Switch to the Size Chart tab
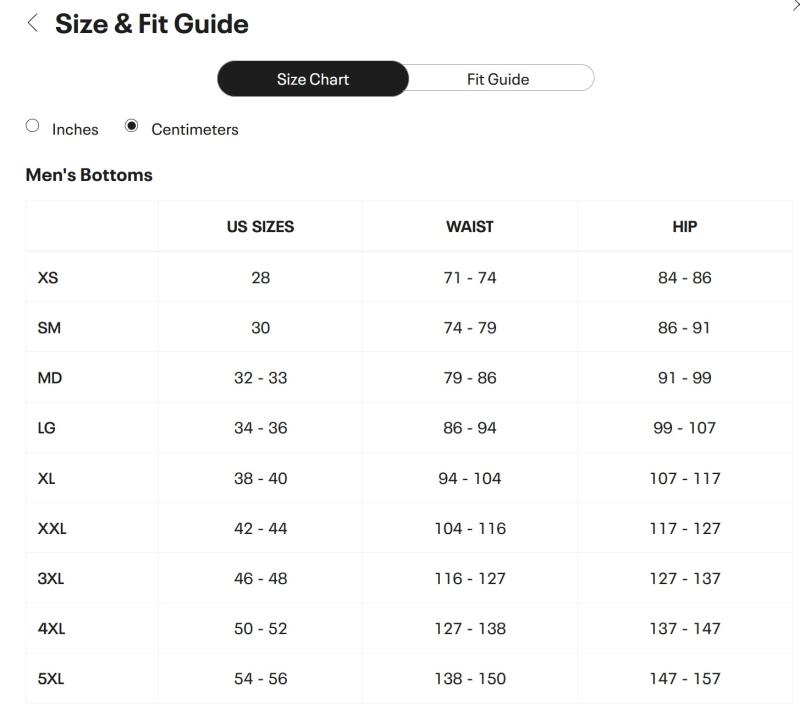 (313, 79)
